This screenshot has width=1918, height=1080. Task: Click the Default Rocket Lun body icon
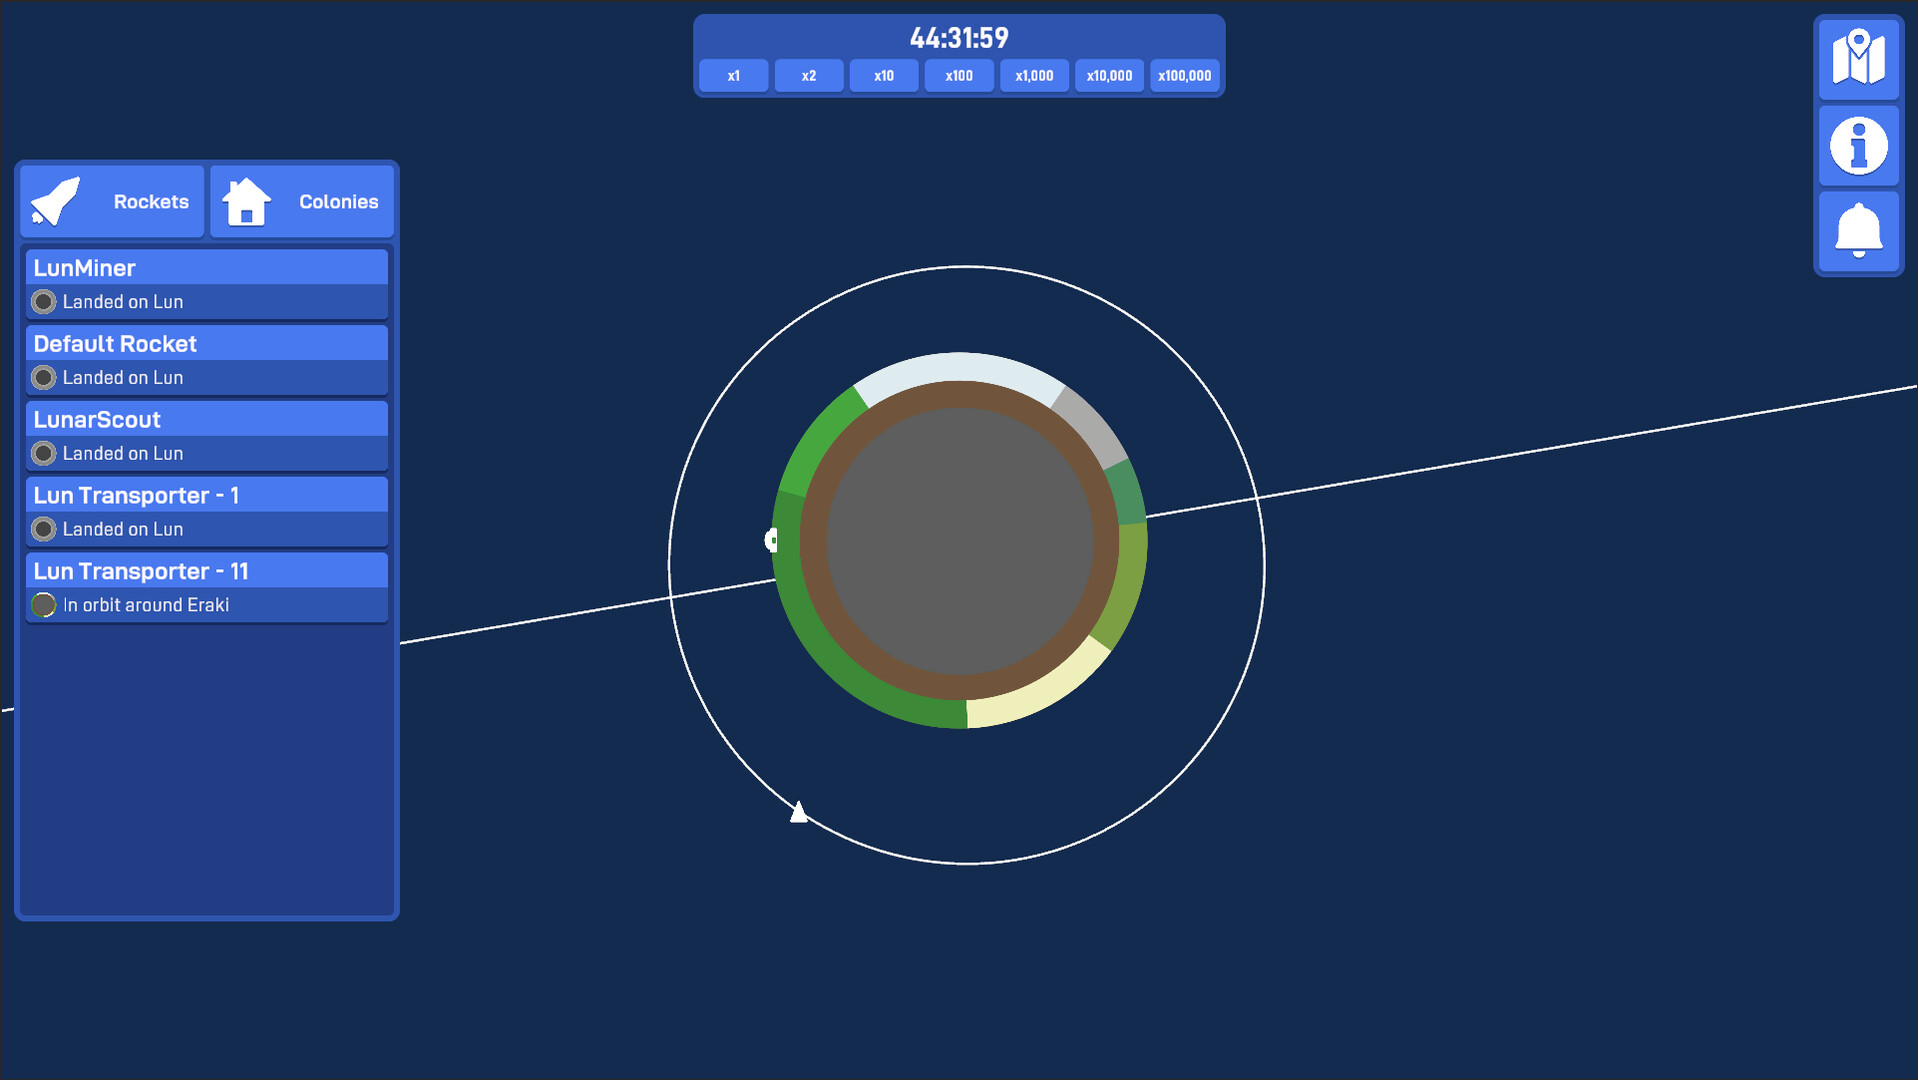(43, 377)
